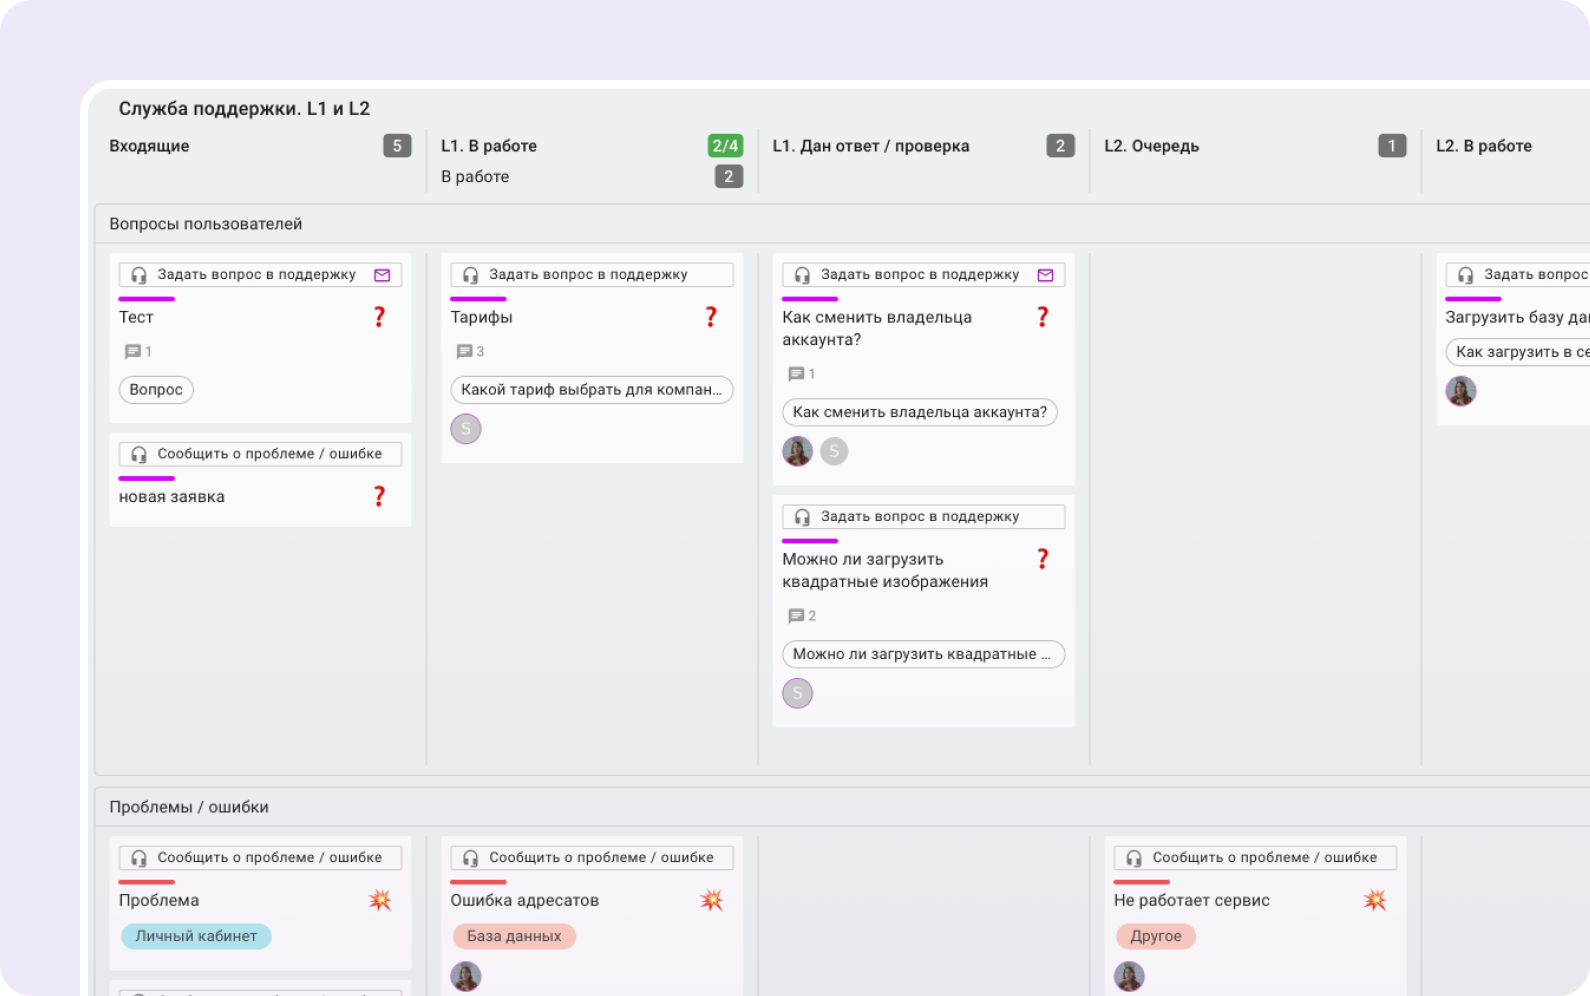
Task: Collapse the Проблемы / ошибки swimlane
Action: pyautogui.click(x=189, y=807)
